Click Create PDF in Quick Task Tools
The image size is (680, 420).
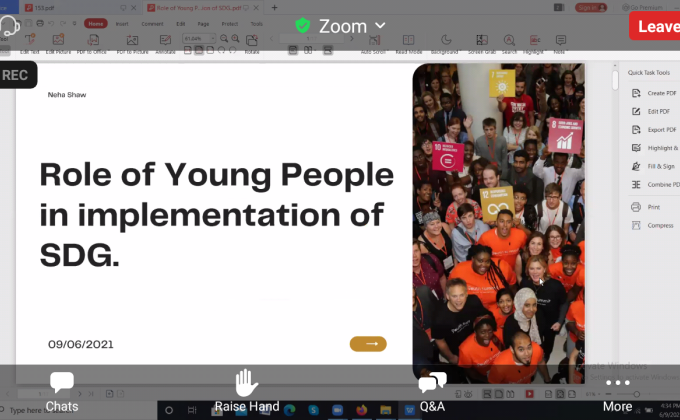660,93
